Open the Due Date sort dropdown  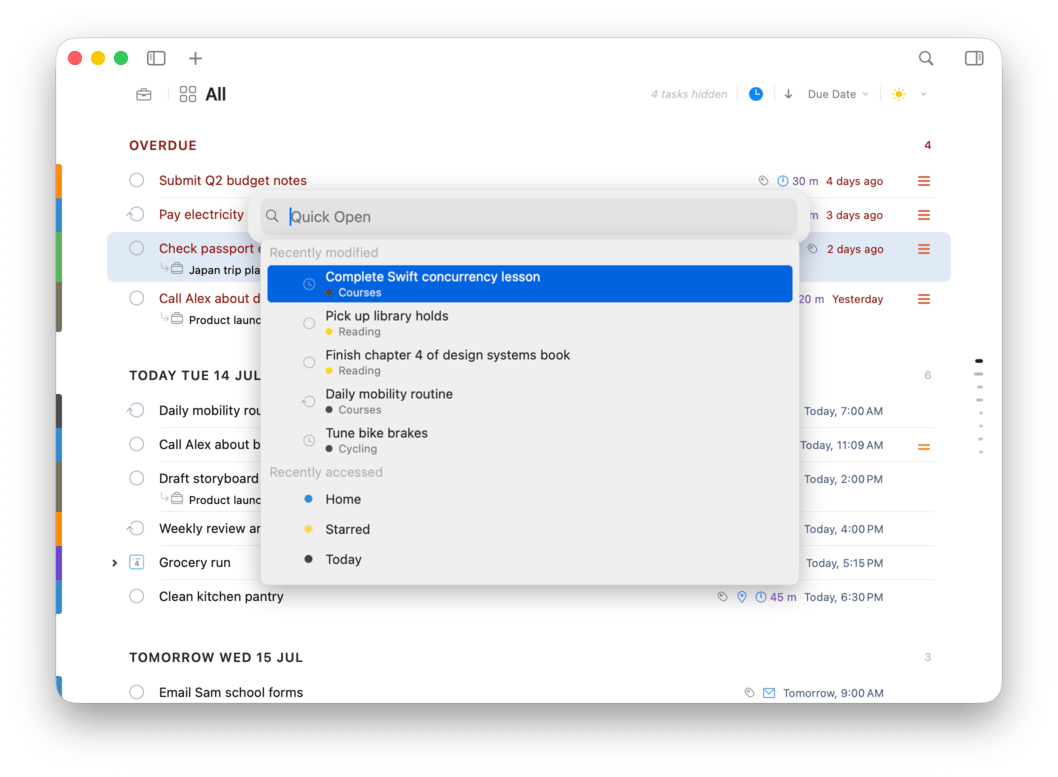(837, 94)
